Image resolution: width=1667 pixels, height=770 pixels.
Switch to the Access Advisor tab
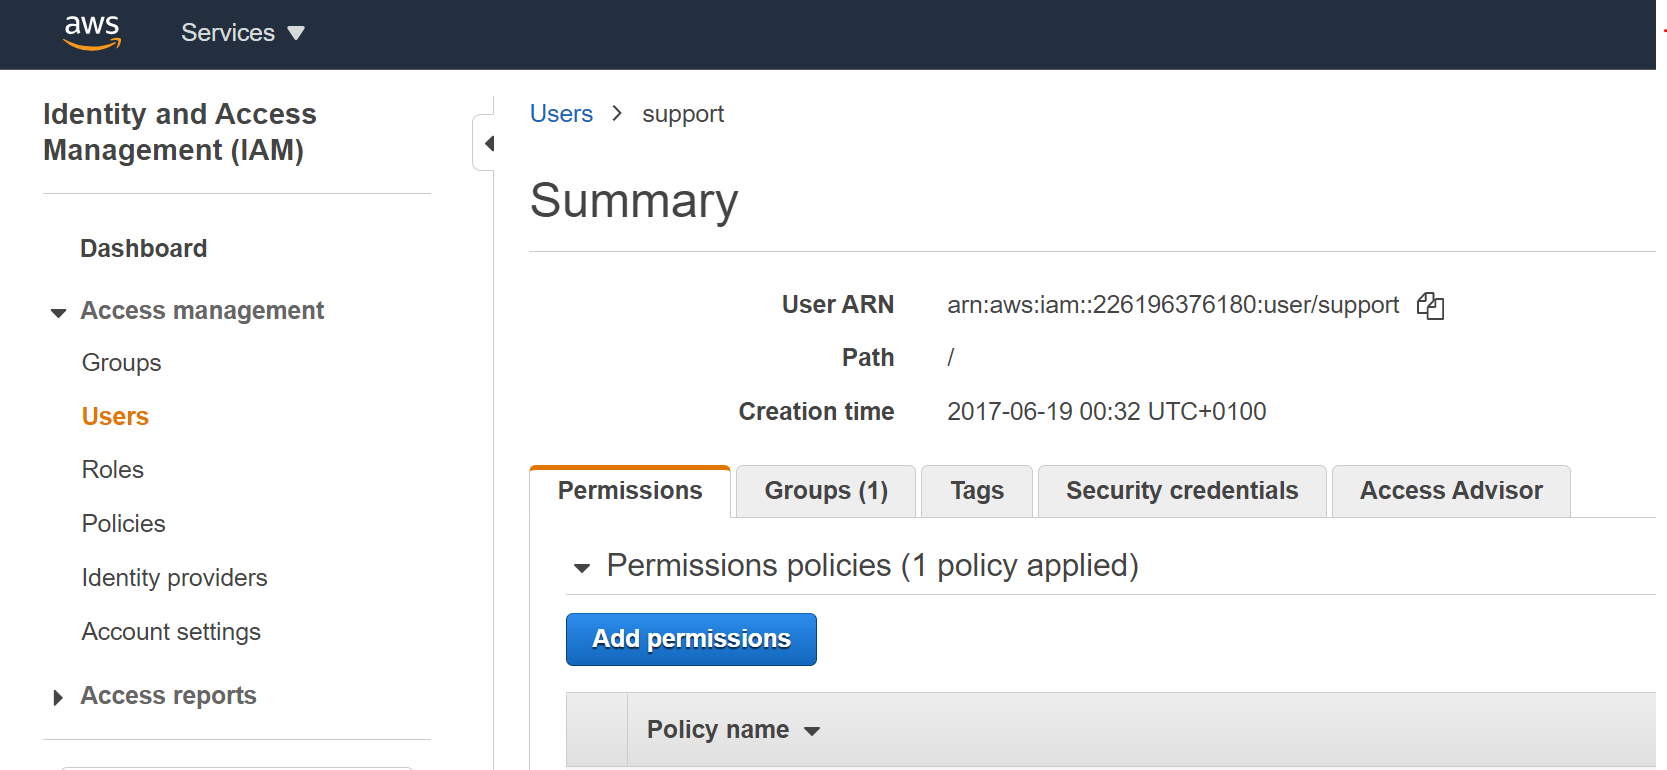coord(1450,491)
